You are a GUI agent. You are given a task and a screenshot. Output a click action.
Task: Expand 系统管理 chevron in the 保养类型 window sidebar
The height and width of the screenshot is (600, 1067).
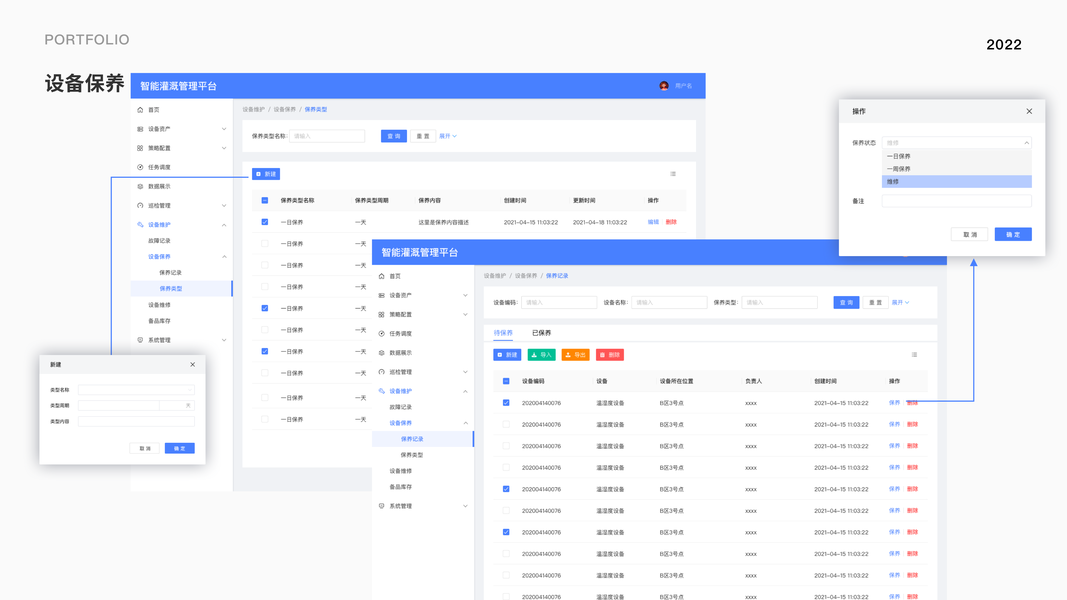coord(224,339)
